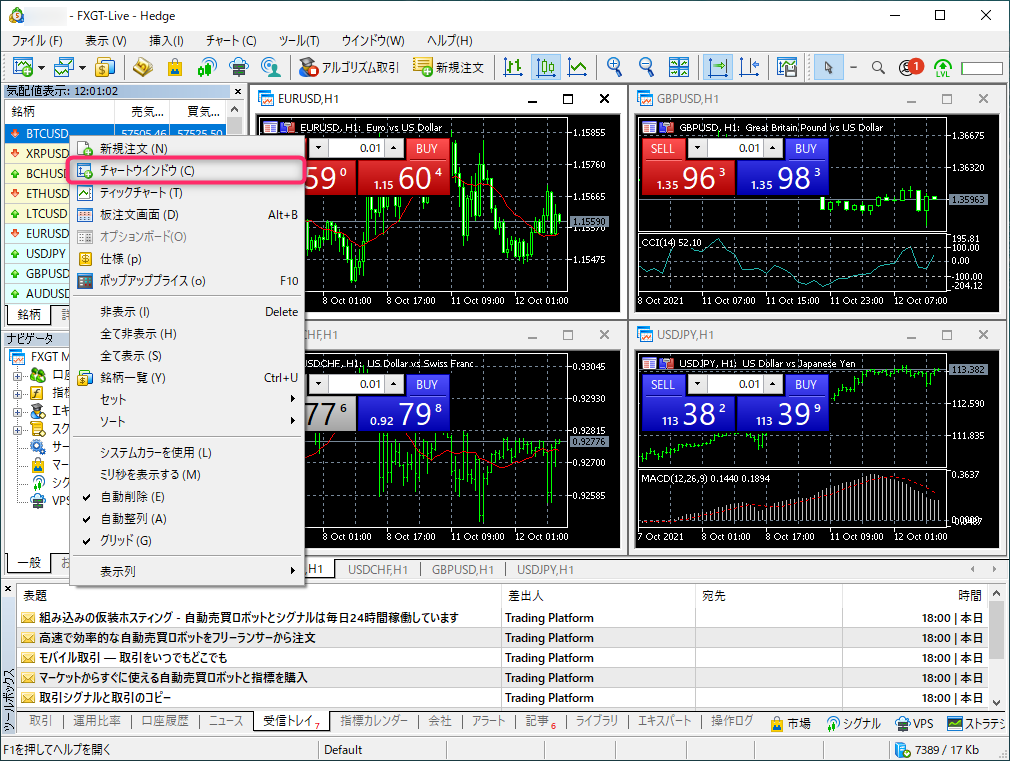The height and width of the screenshot is (761, 1010).
Task: Zoom in on the chart
Action: 615,67
